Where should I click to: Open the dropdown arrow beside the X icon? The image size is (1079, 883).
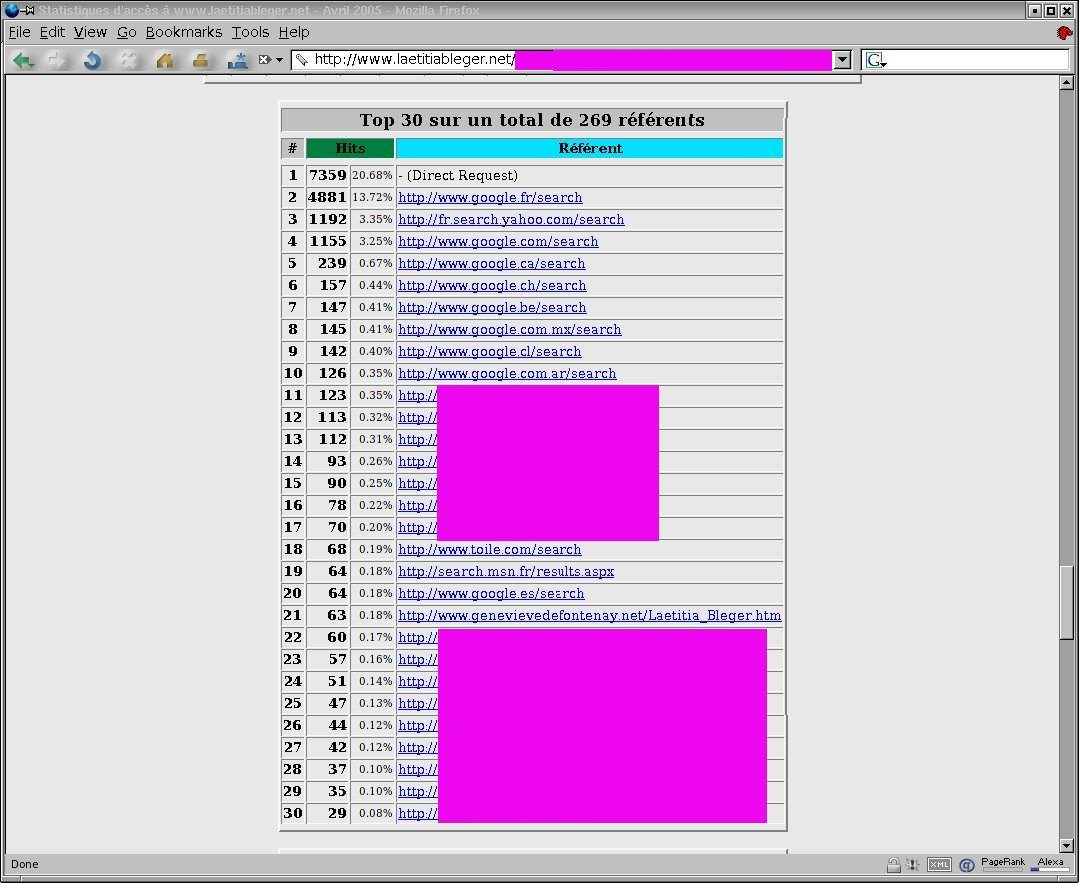(279, 60)
